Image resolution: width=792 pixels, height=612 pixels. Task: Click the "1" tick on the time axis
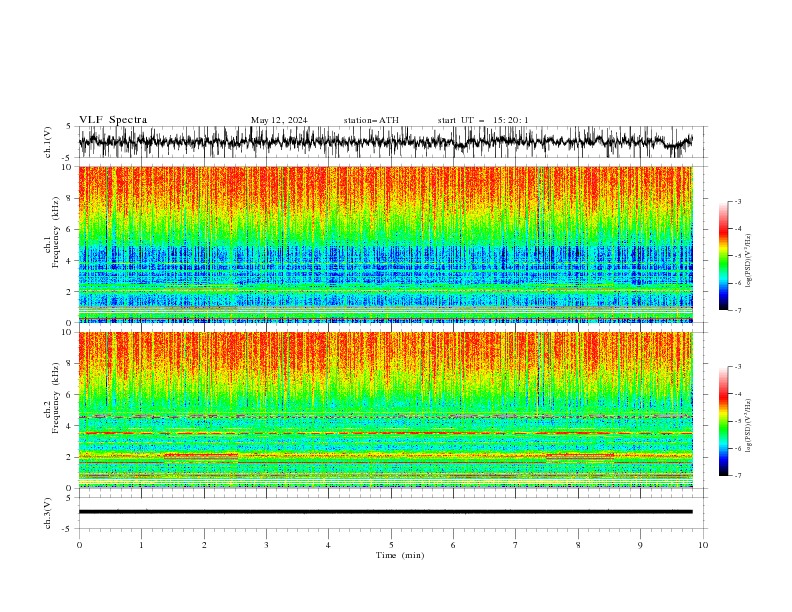click(x=141, y=545)
